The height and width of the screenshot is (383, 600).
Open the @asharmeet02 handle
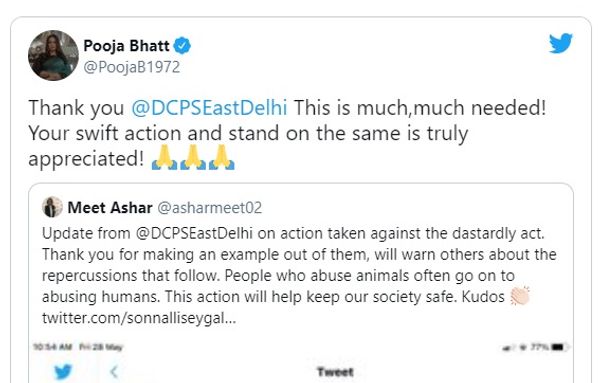click(x=210, y=208)
